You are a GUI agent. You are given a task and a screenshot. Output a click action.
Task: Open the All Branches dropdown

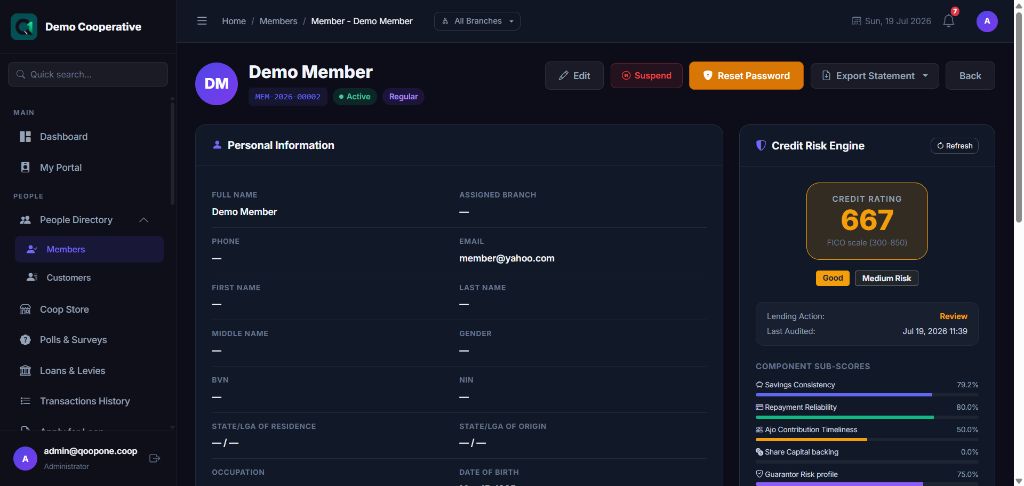pos(477,21)
